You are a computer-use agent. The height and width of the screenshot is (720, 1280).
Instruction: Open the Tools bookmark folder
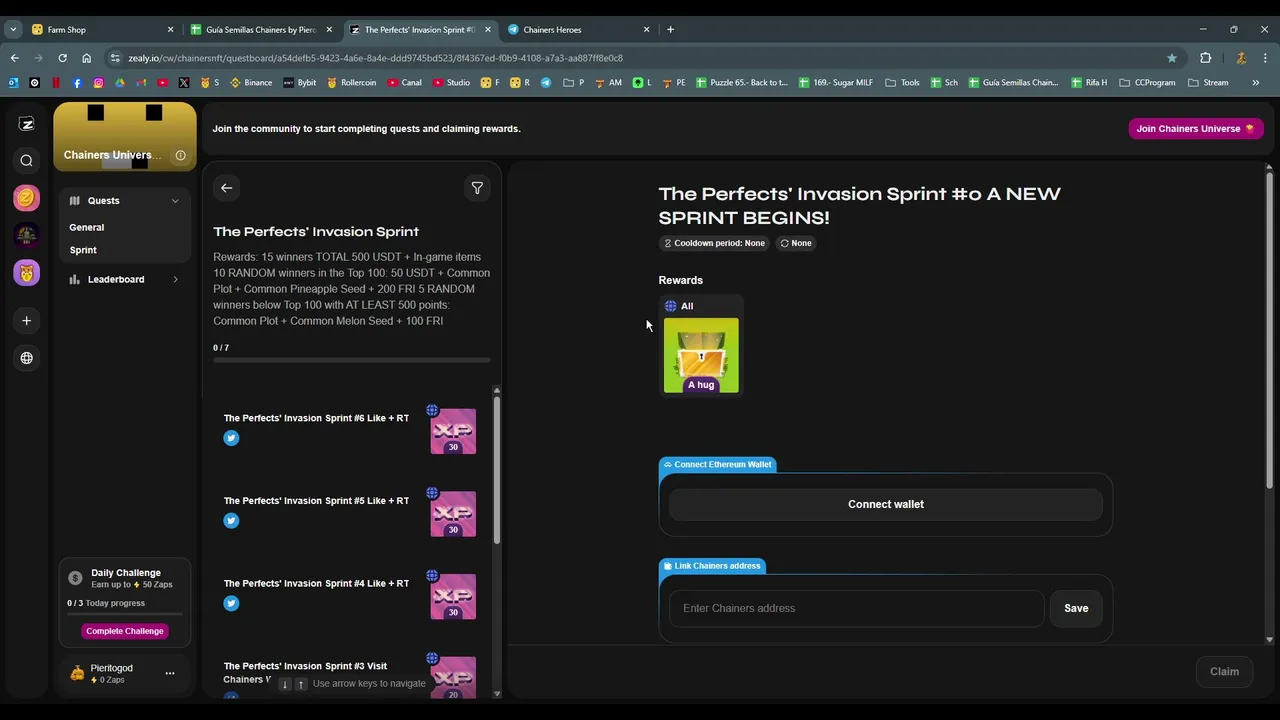tap(902, 83)
